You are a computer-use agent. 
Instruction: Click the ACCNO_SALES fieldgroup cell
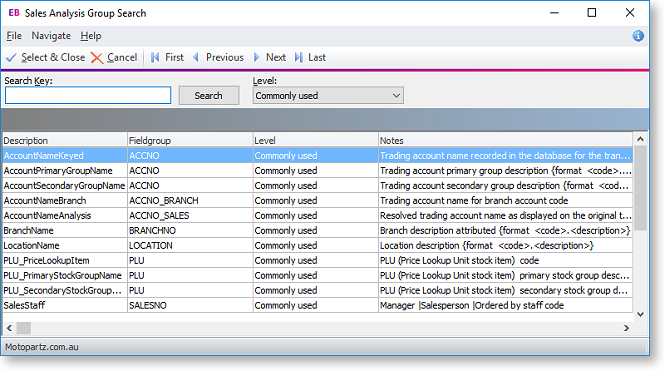190,215
